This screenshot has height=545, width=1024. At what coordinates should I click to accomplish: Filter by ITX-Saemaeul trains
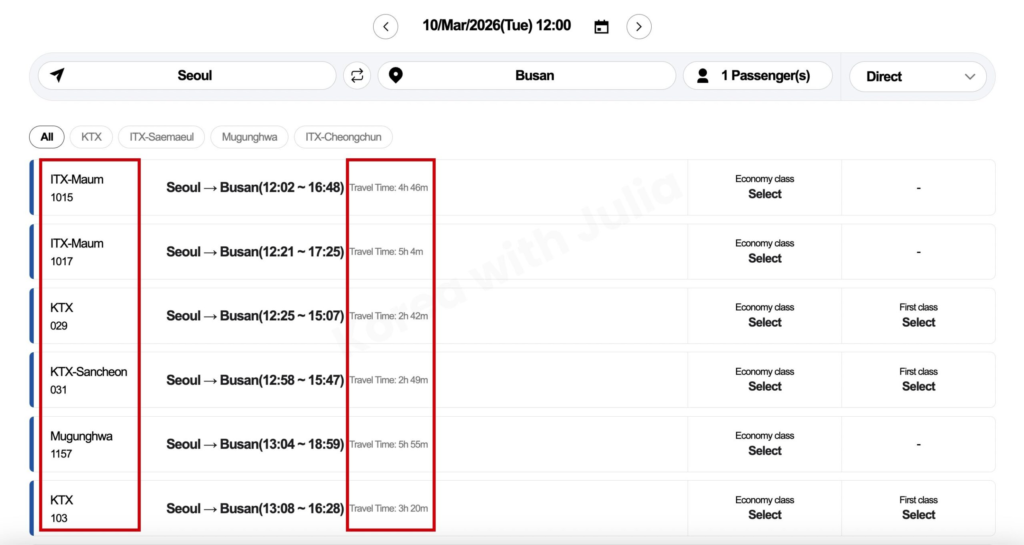[x=161, y=137]
